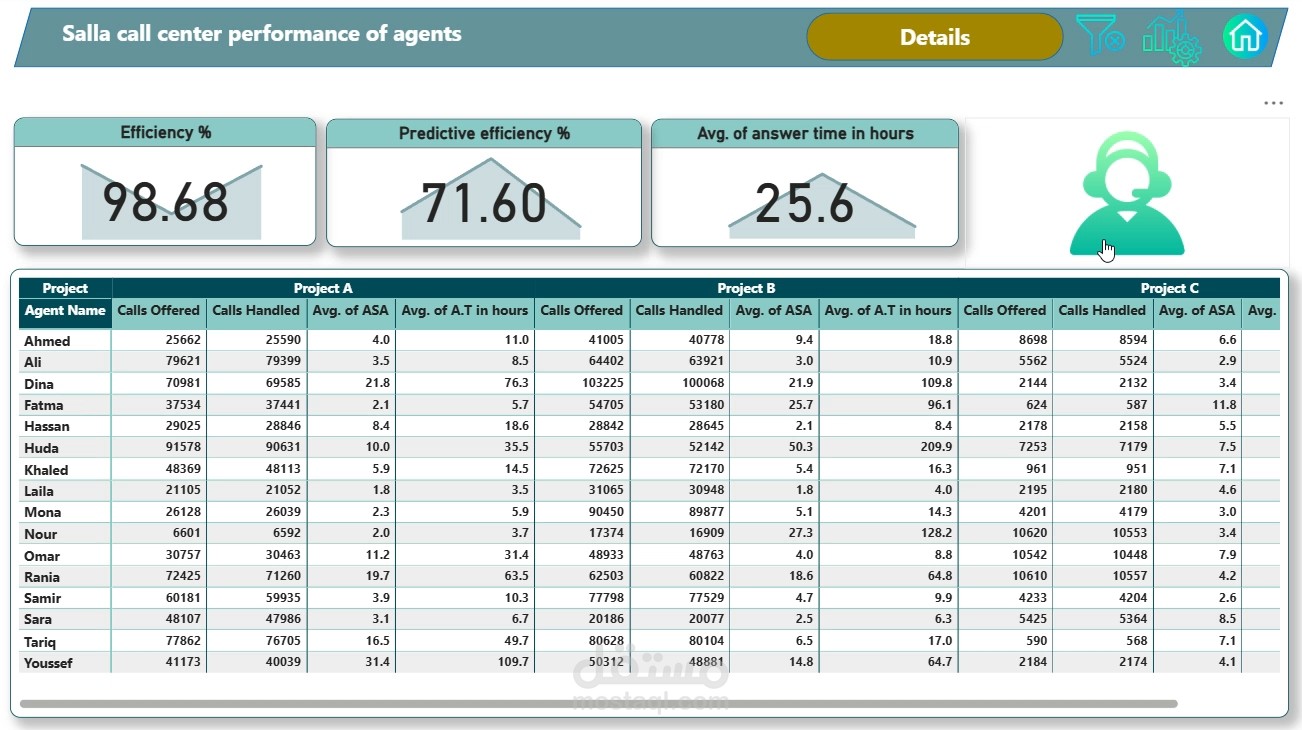Select the Rania agent row

[x=649, y=576]
